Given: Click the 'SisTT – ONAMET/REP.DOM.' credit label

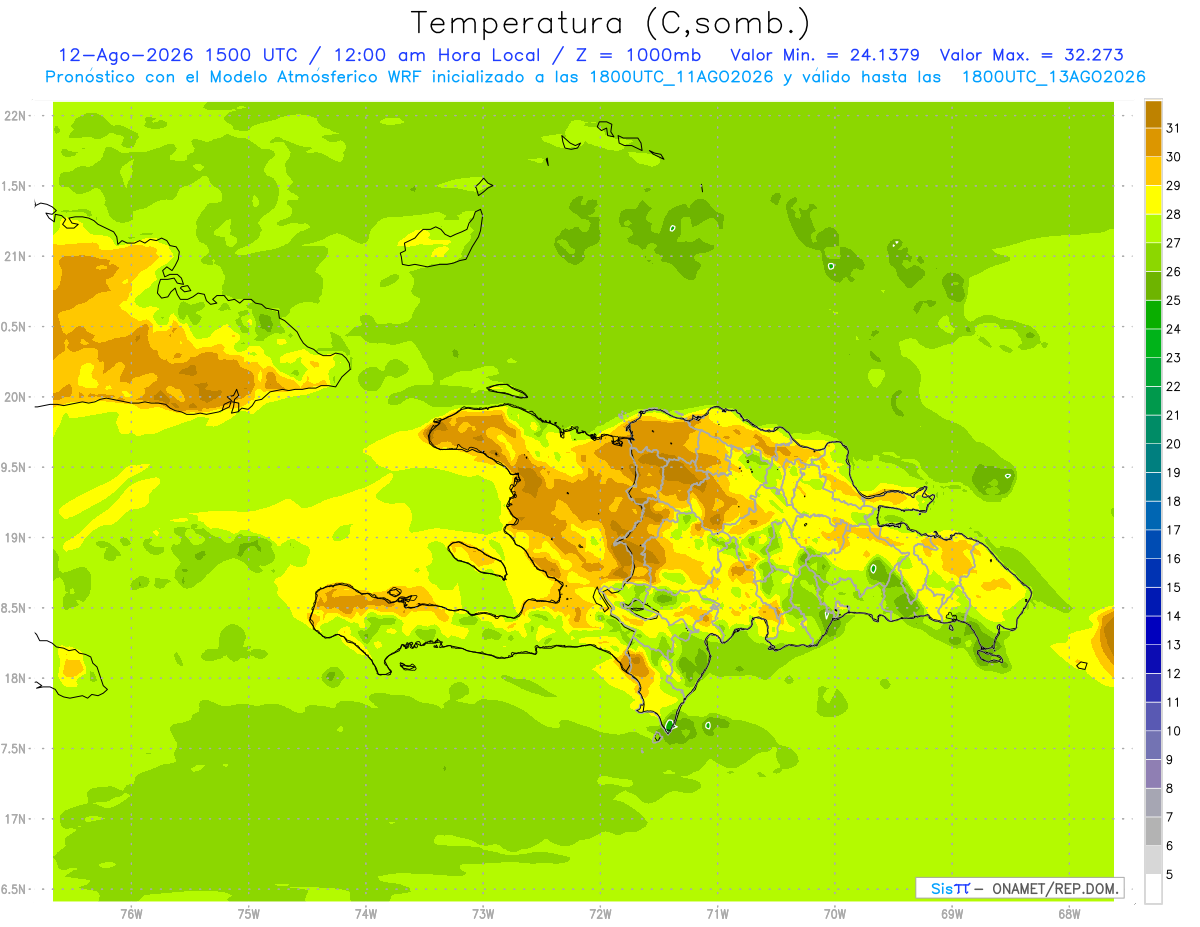Looking at the screenshot, I should coord(1019,888).
